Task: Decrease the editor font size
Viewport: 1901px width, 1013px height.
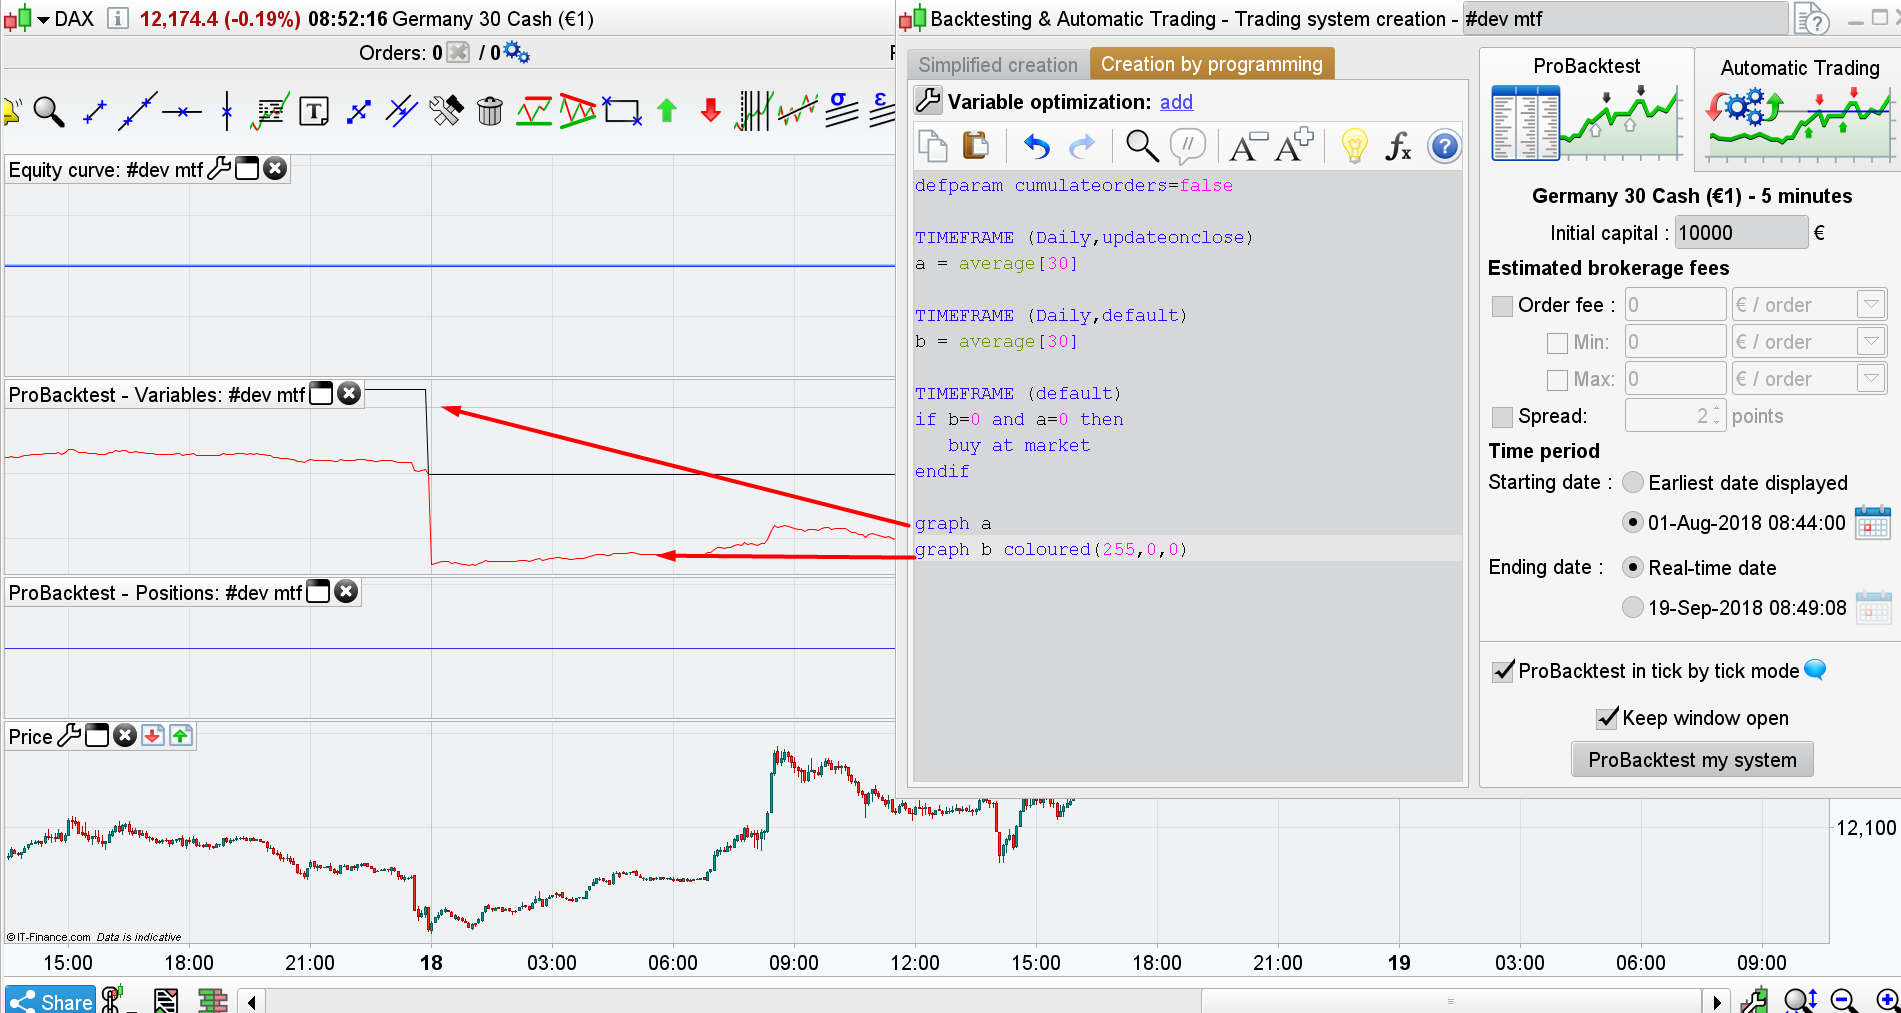Action: click(x=1247, y=147)
